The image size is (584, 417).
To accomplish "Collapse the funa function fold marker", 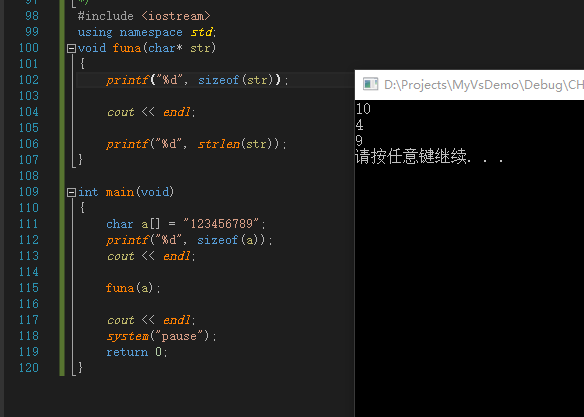I will (71, 48).
